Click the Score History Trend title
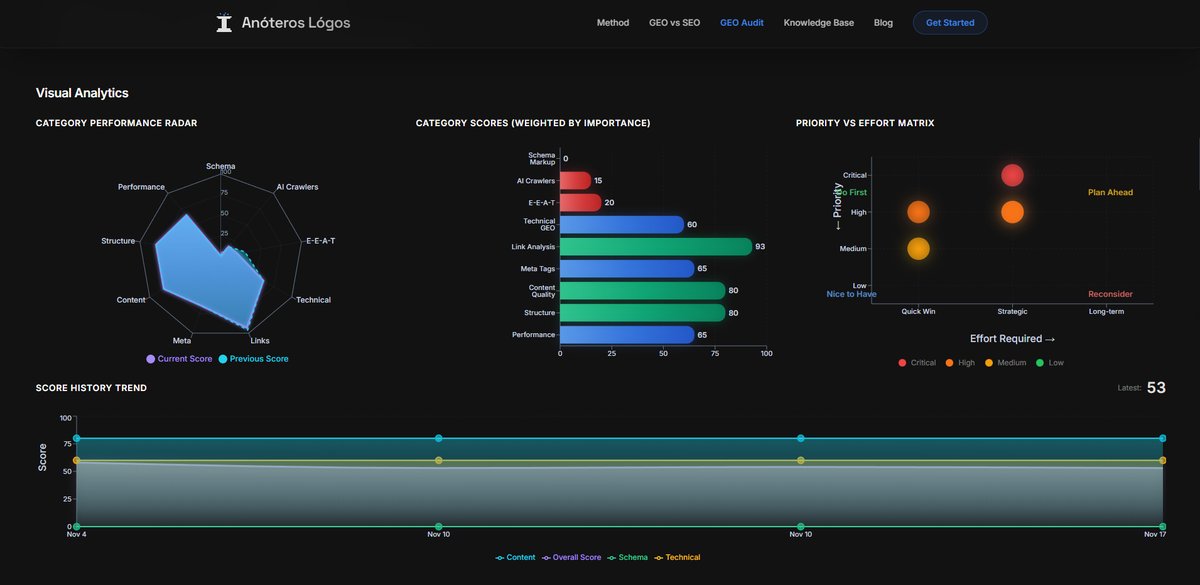This screenshot has height=585, width=1200. click(91, 388)
